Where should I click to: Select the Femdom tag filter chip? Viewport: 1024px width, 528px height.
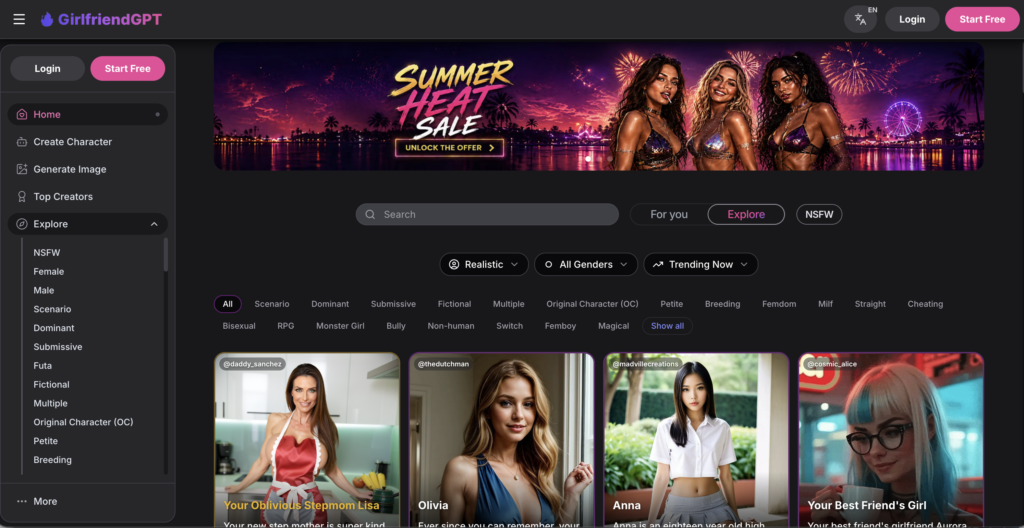779,304
